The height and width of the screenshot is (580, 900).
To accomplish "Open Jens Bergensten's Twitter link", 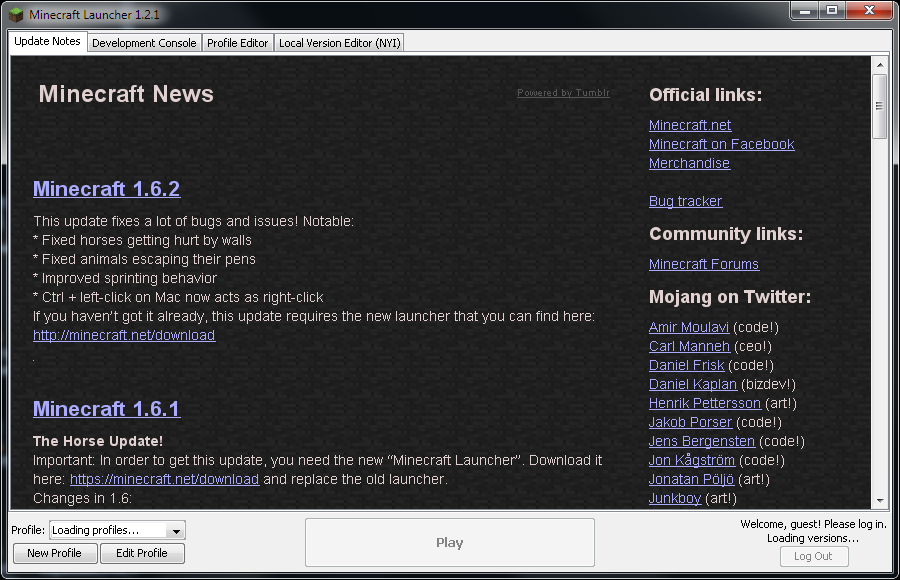I will [x=702, y=441].
